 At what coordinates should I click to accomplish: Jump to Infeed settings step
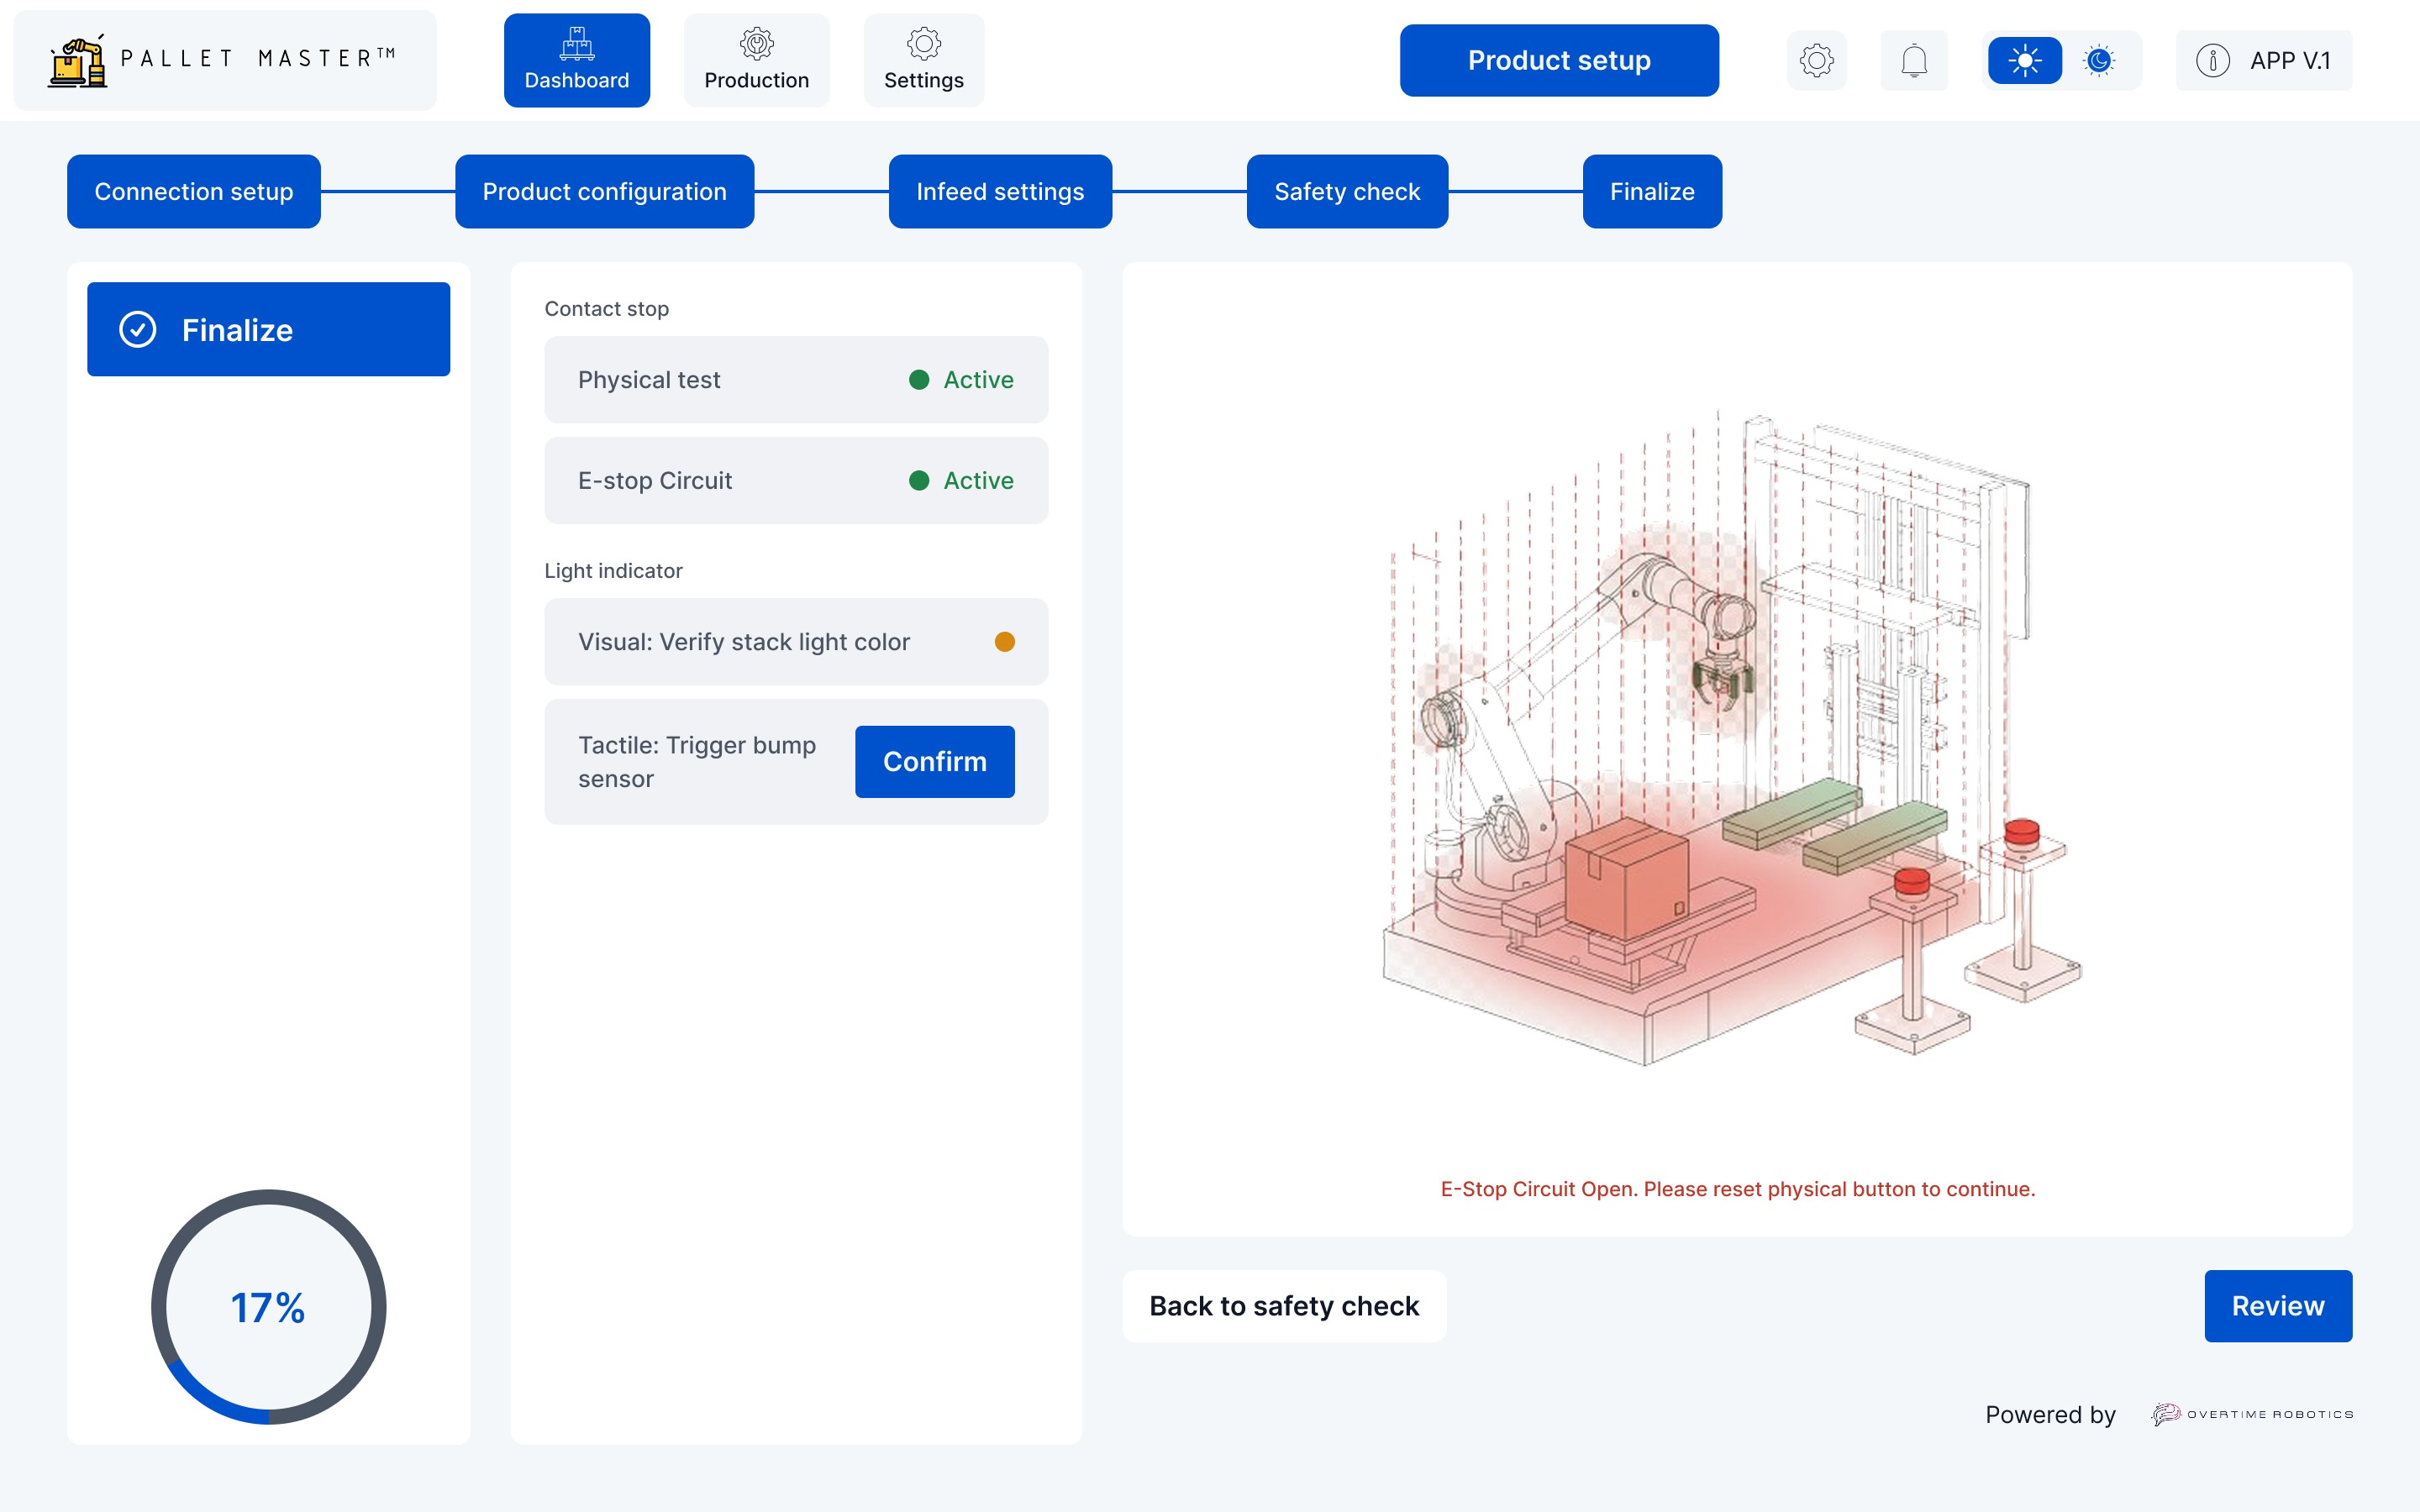point(1000,191)
